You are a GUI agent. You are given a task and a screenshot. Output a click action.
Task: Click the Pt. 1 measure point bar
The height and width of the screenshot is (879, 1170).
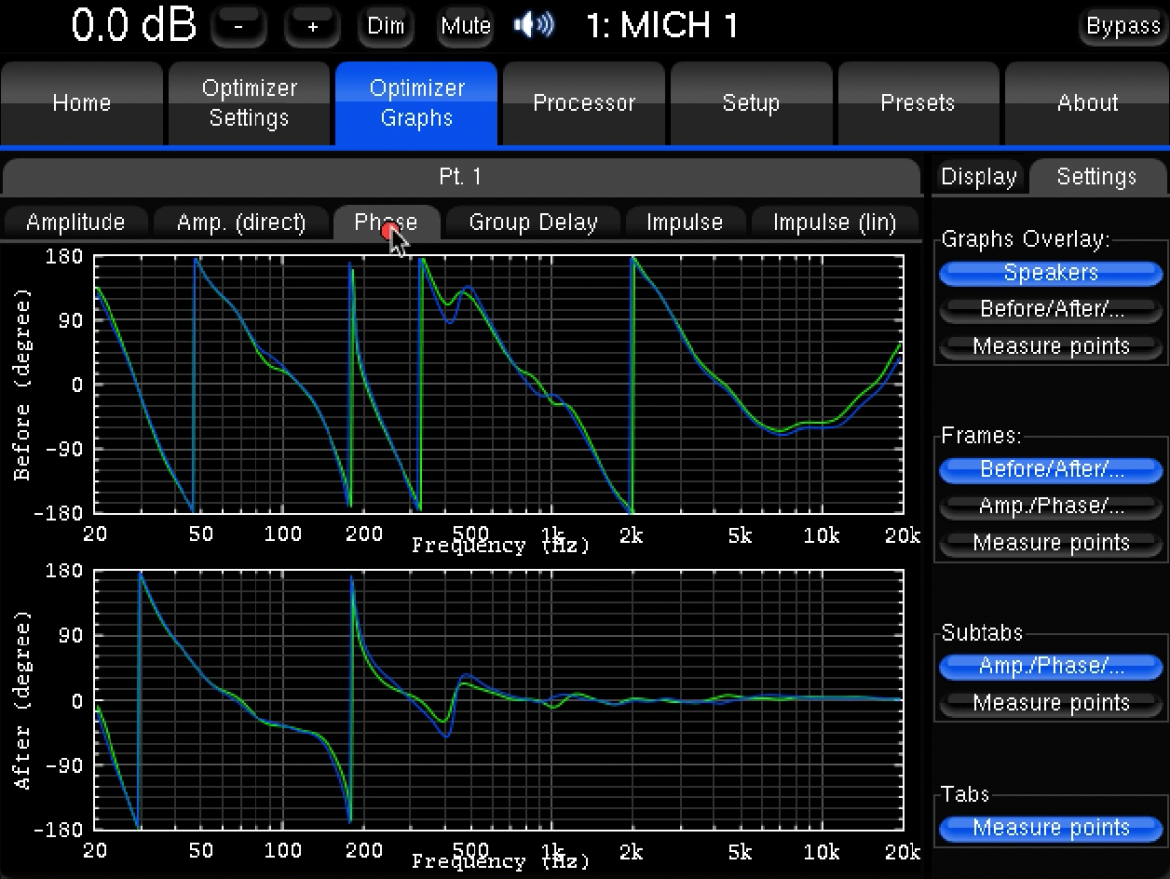click(x=461, y=177)
